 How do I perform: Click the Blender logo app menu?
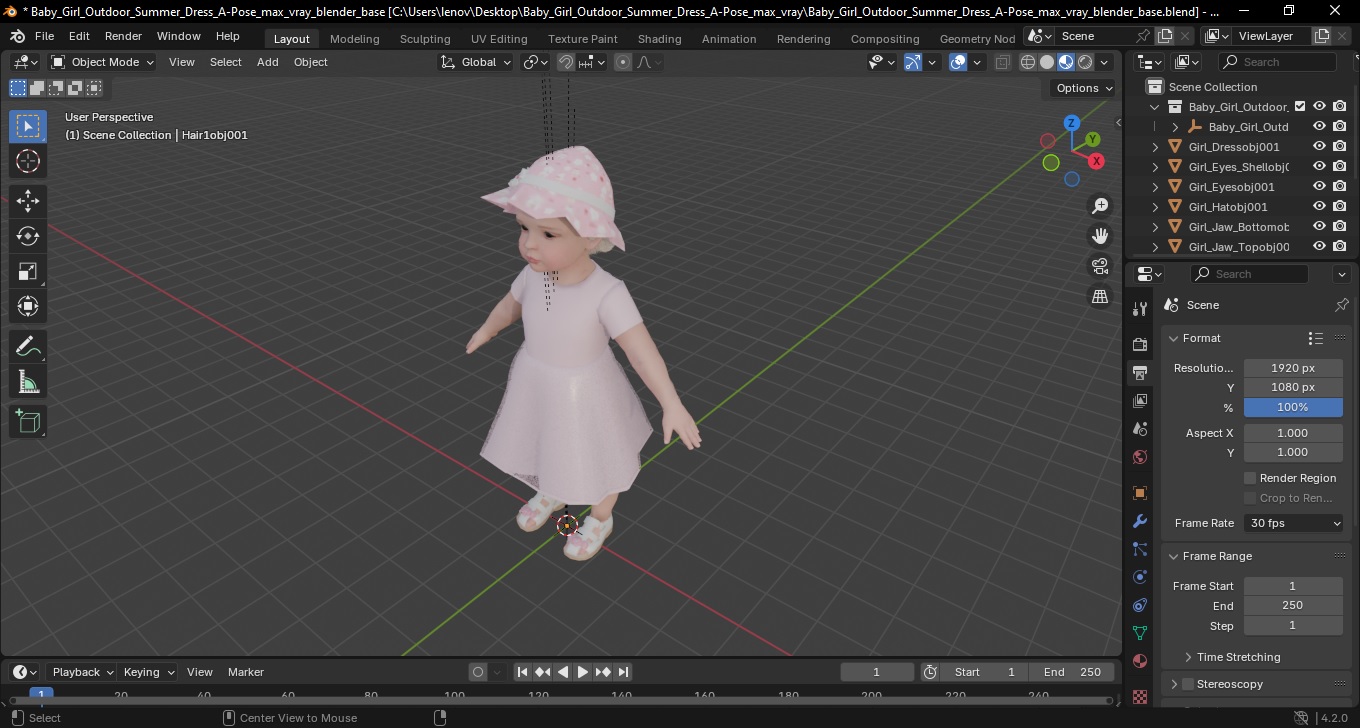point(17,36)
